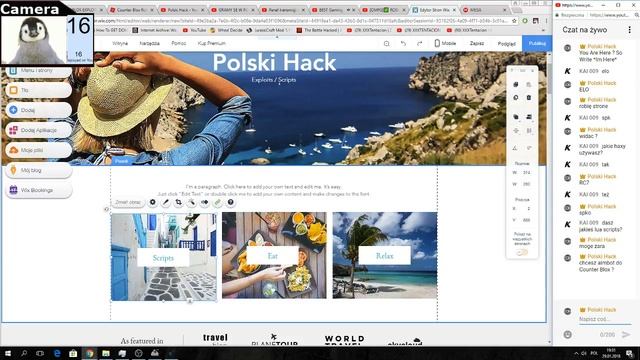Viewport: 640px width, 360px height.
Task: Open Edge browser from taskbar
Action: 57,353
